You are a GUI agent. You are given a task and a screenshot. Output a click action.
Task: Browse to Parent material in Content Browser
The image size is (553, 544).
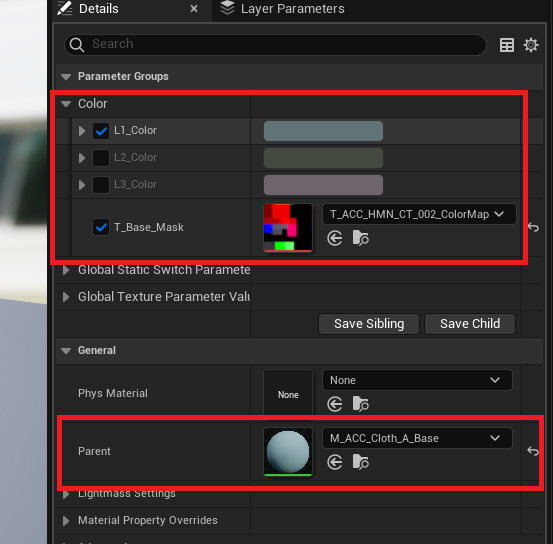tap(360, 462)
